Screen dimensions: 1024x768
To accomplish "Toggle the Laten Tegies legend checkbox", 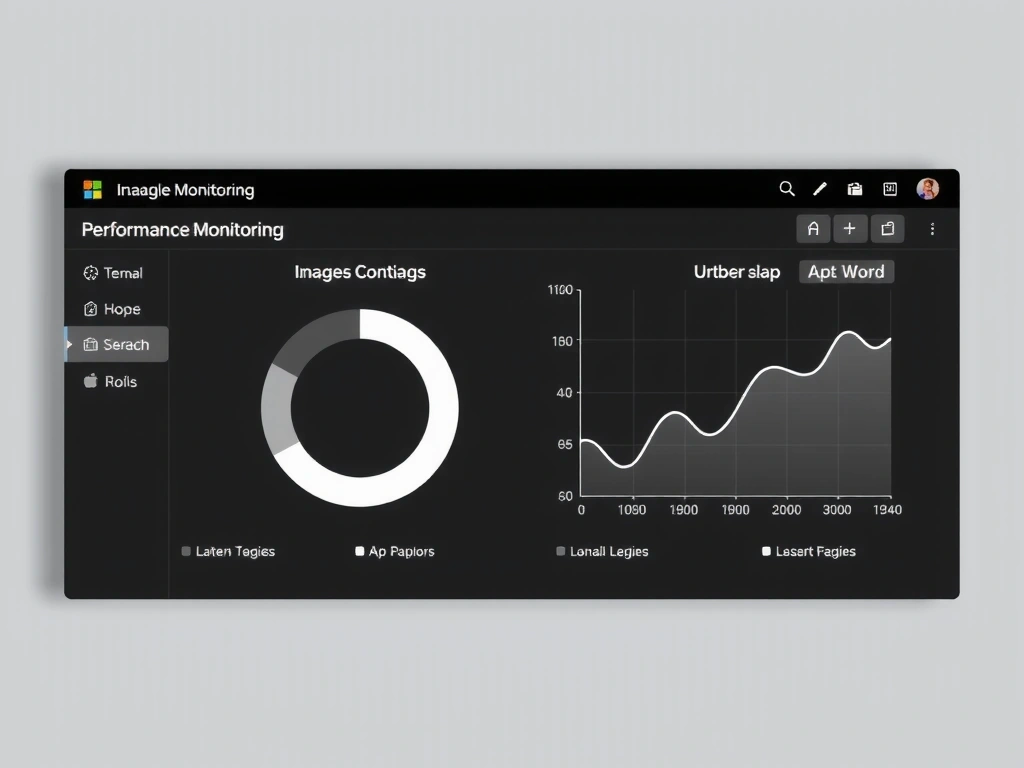I will [185, 551].
